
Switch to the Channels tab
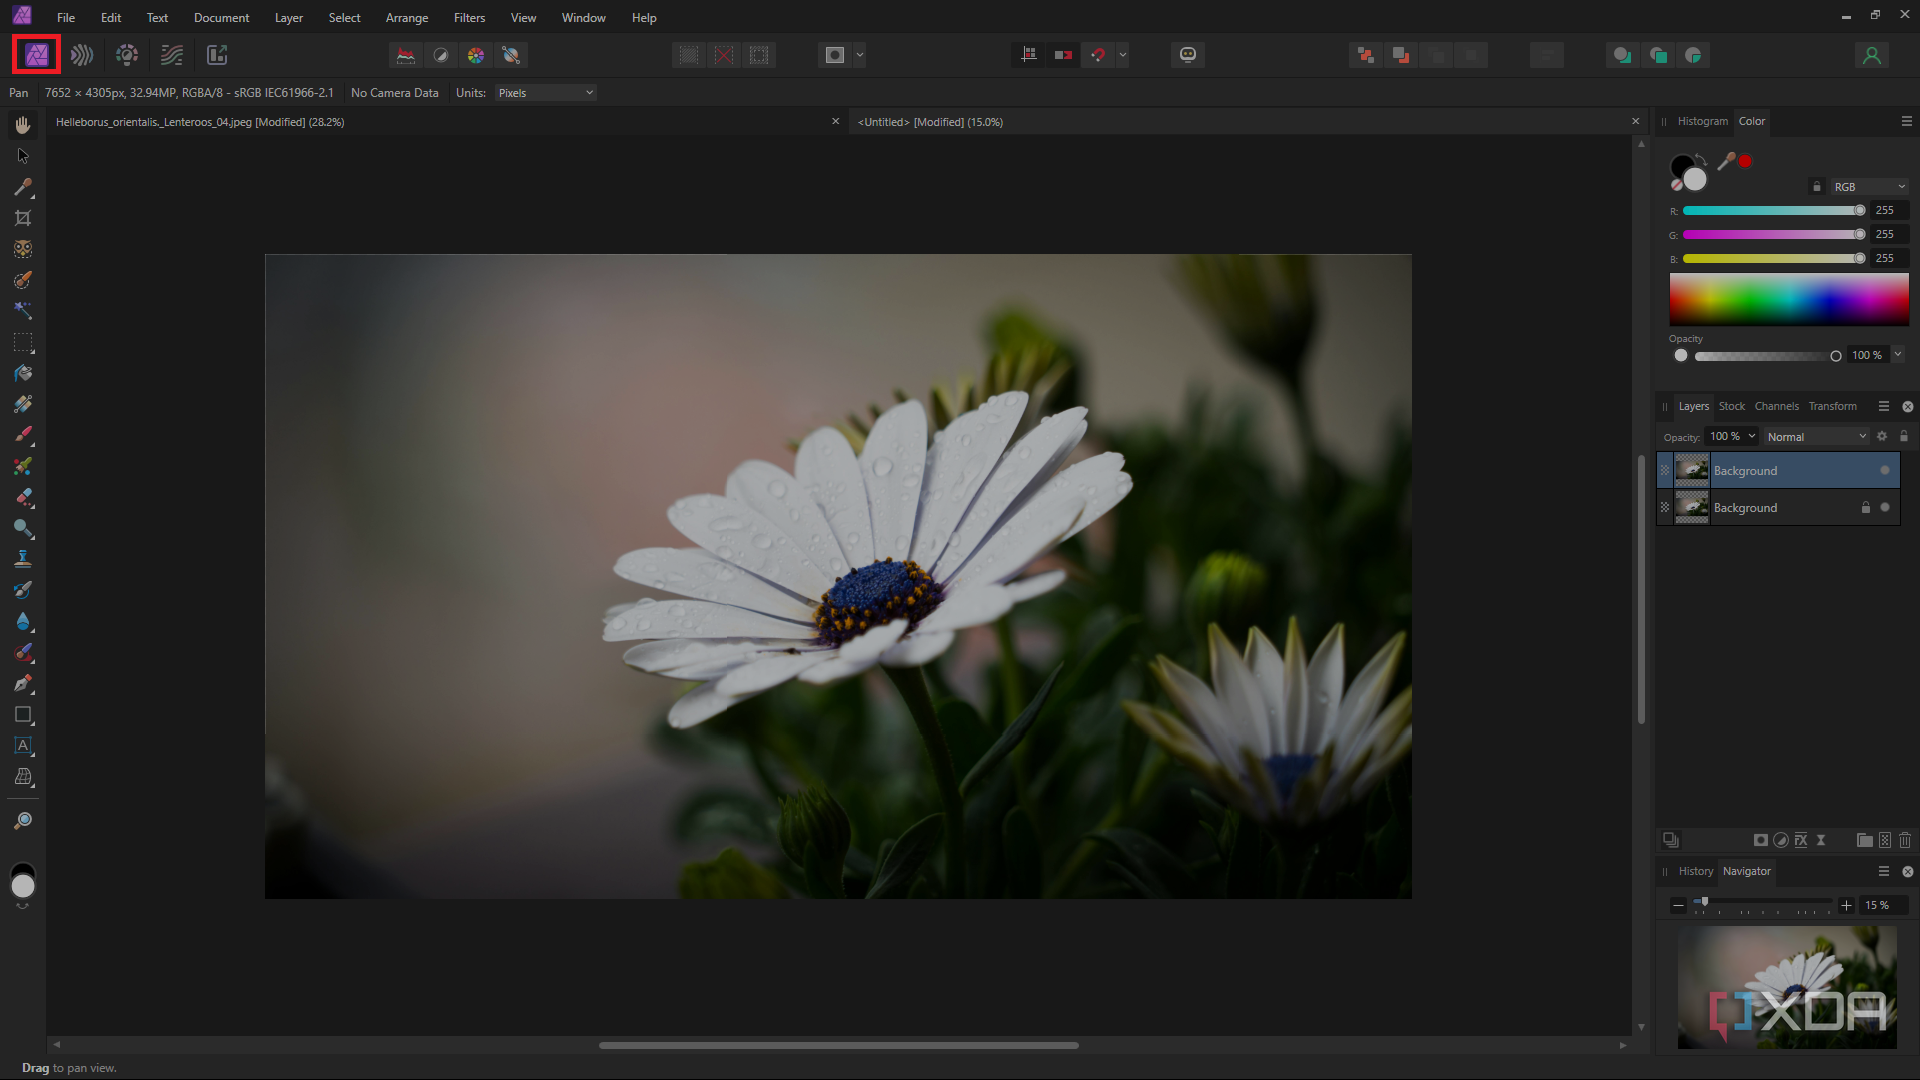[1776, 406]
